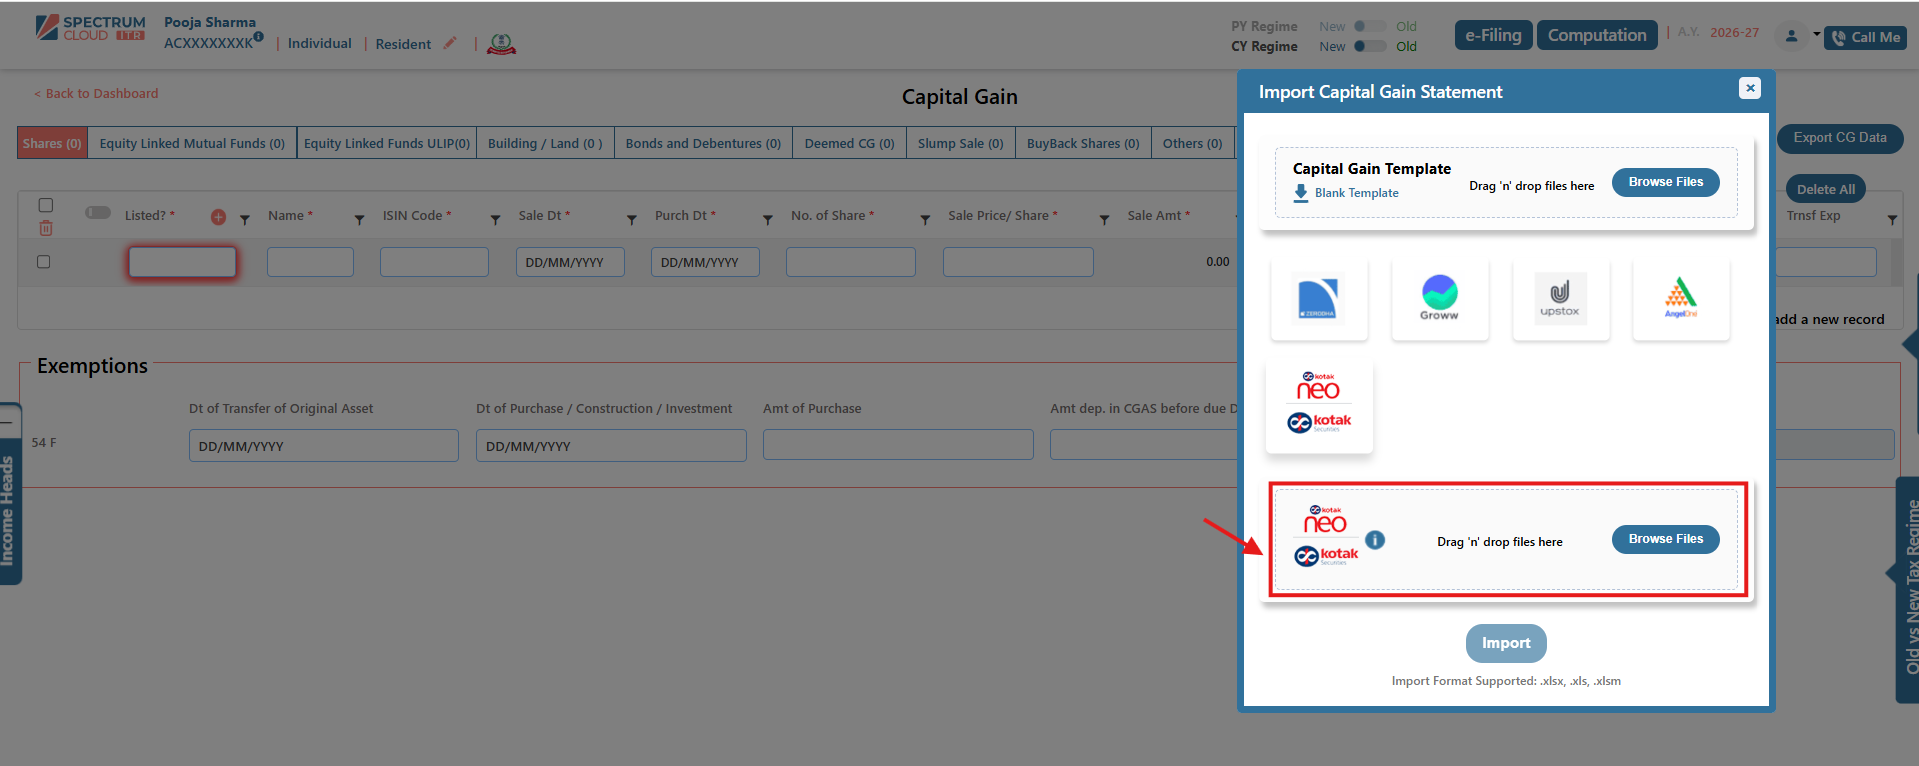The height and width of the screenshot is (766, 1919).
Task: Switch to Building / Land tab
Action: click(544, 144)
